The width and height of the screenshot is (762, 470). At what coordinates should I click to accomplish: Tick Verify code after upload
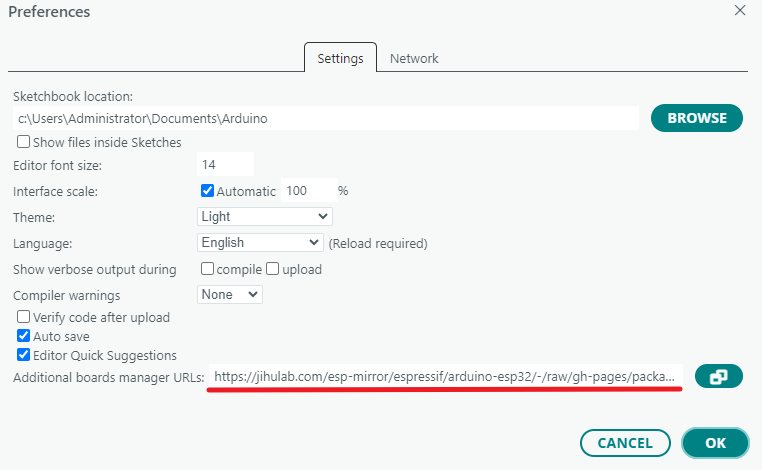[23, 317]
